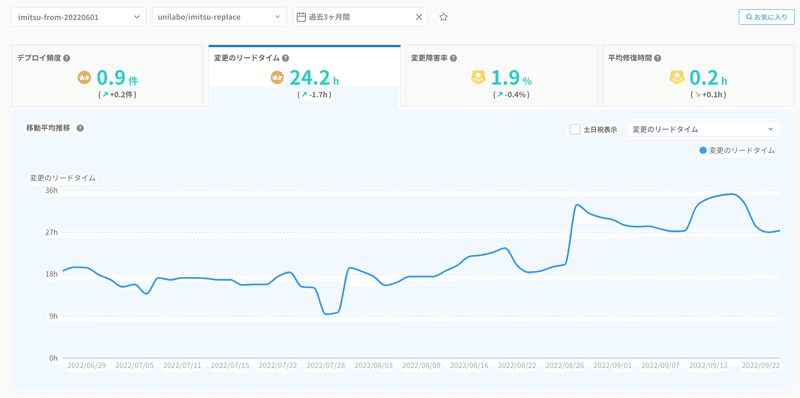The width and height of the screenshot is (800, 398).
Task: Toggle the 変更のリードタイム legend item
Action: point(737,151)
